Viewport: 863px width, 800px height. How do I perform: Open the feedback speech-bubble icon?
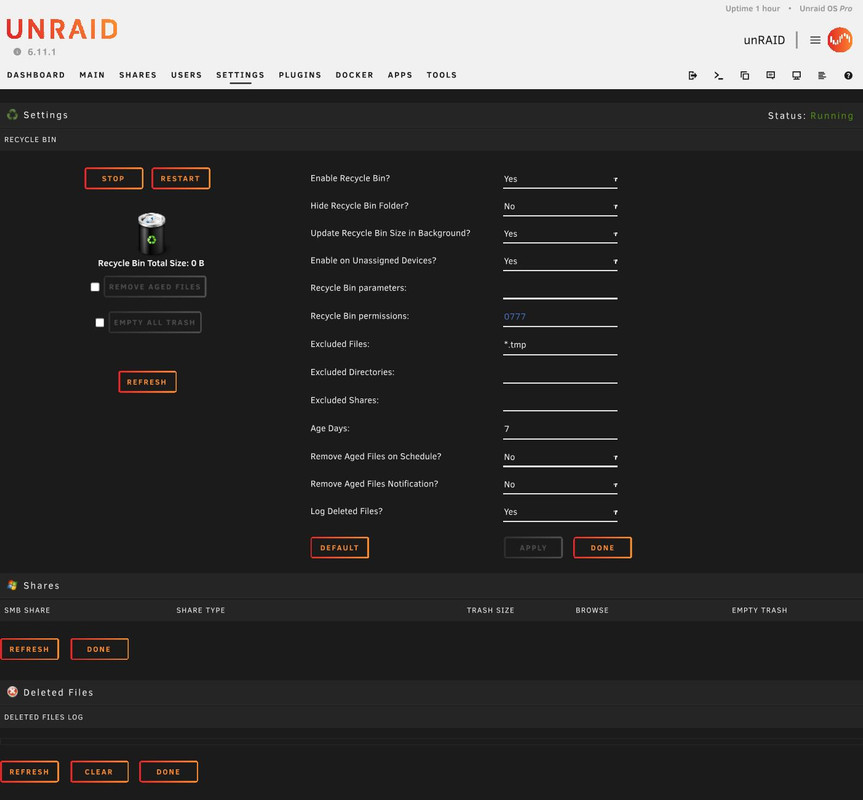771,75
